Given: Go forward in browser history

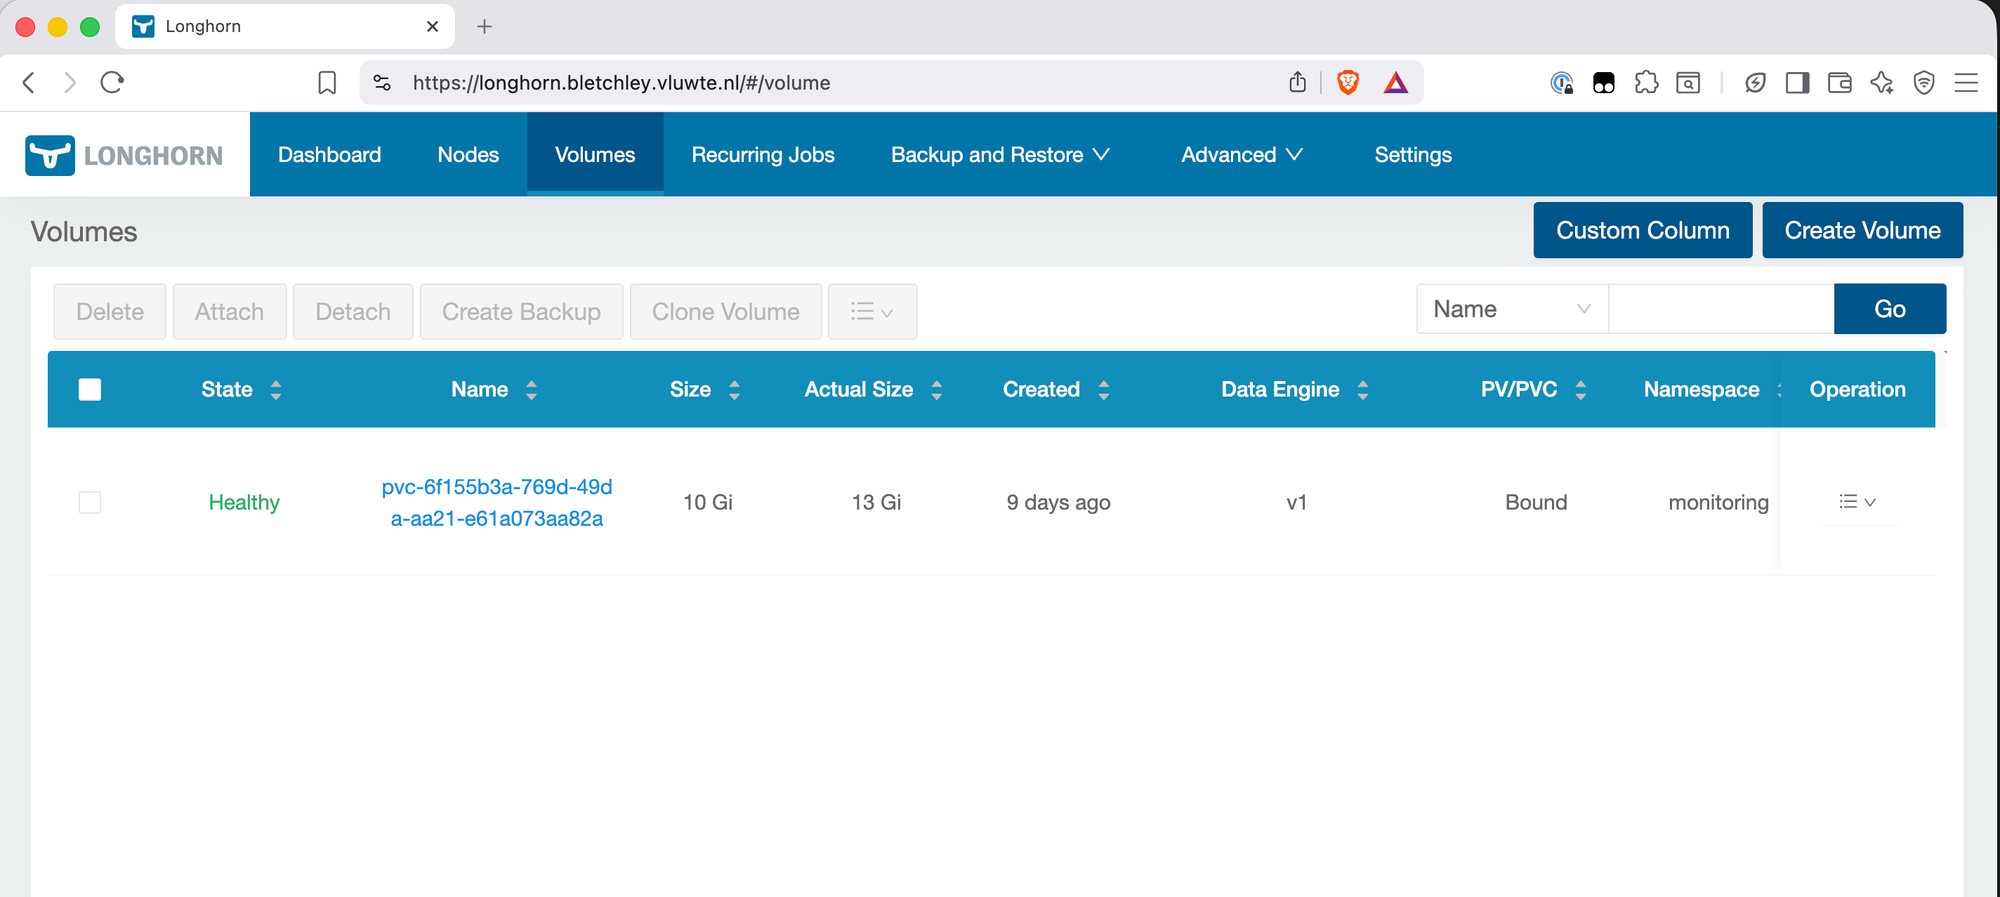Looking at the screenshot, I should pyautogui.click(x=70, y=83).
